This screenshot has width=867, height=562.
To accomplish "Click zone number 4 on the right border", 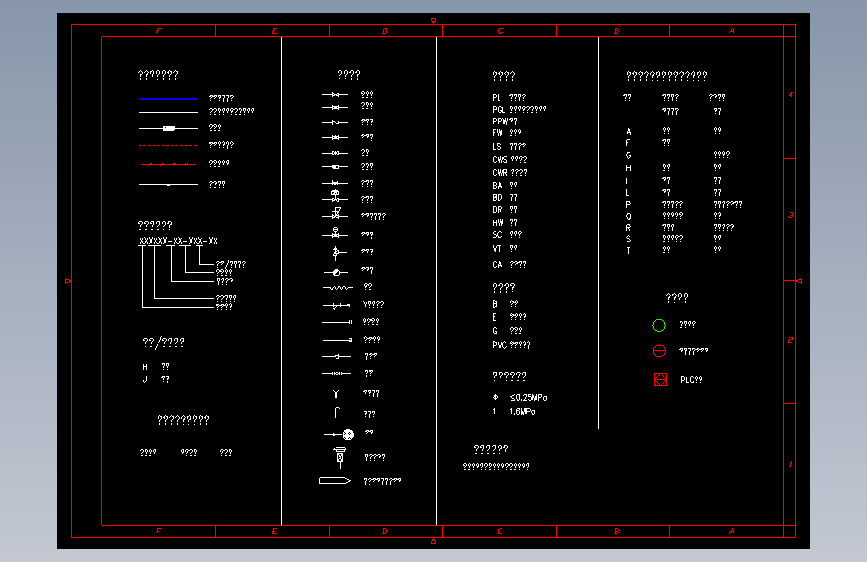I will 791,95.
